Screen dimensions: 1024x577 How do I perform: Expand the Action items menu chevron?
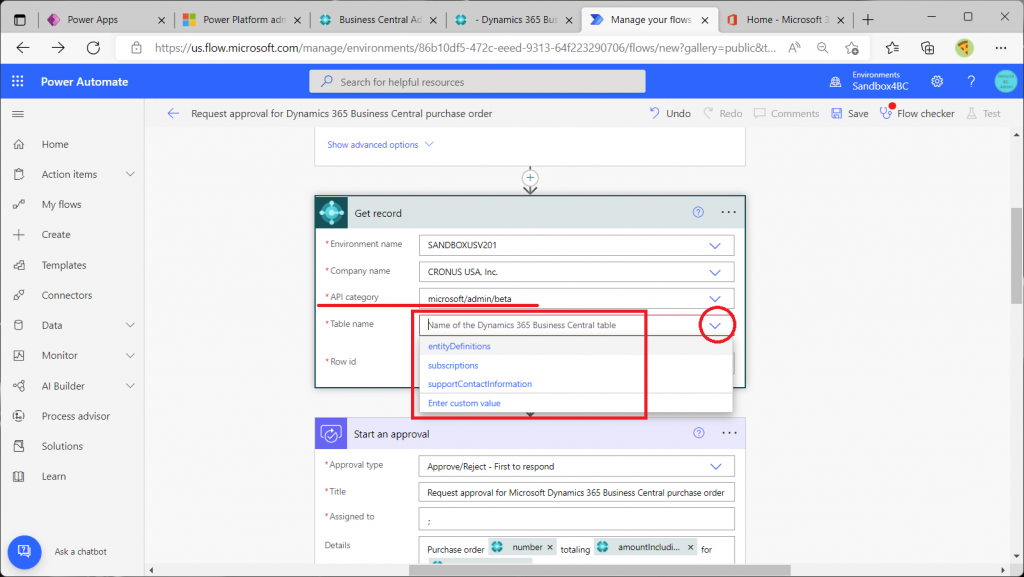click(131, 174)
